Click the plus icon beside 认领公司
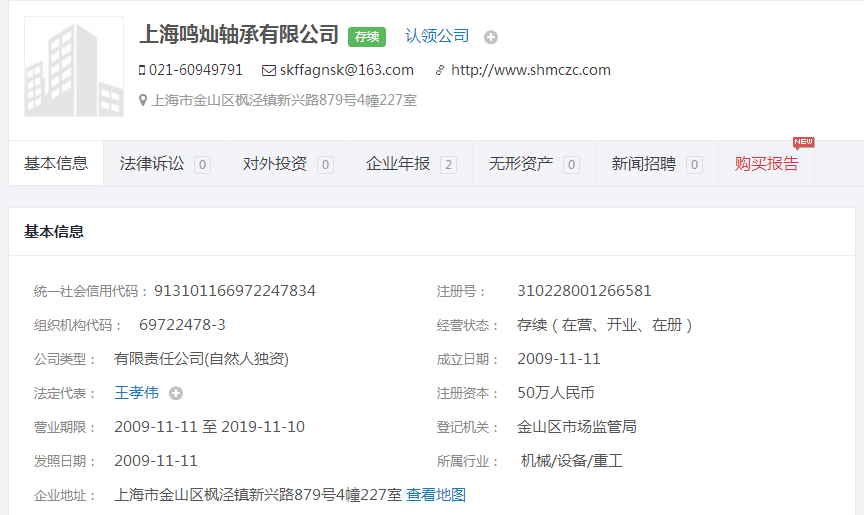 (490, 37)
